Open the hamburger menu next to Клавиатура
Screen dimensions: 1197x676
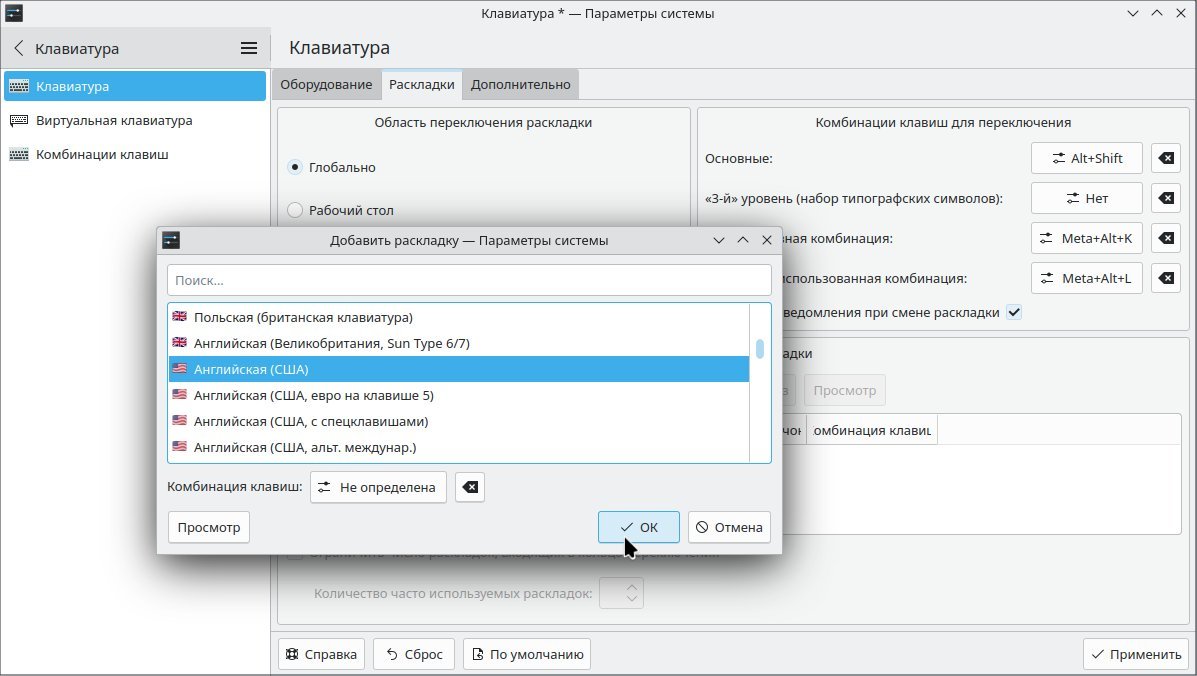[x=247, y=48]
